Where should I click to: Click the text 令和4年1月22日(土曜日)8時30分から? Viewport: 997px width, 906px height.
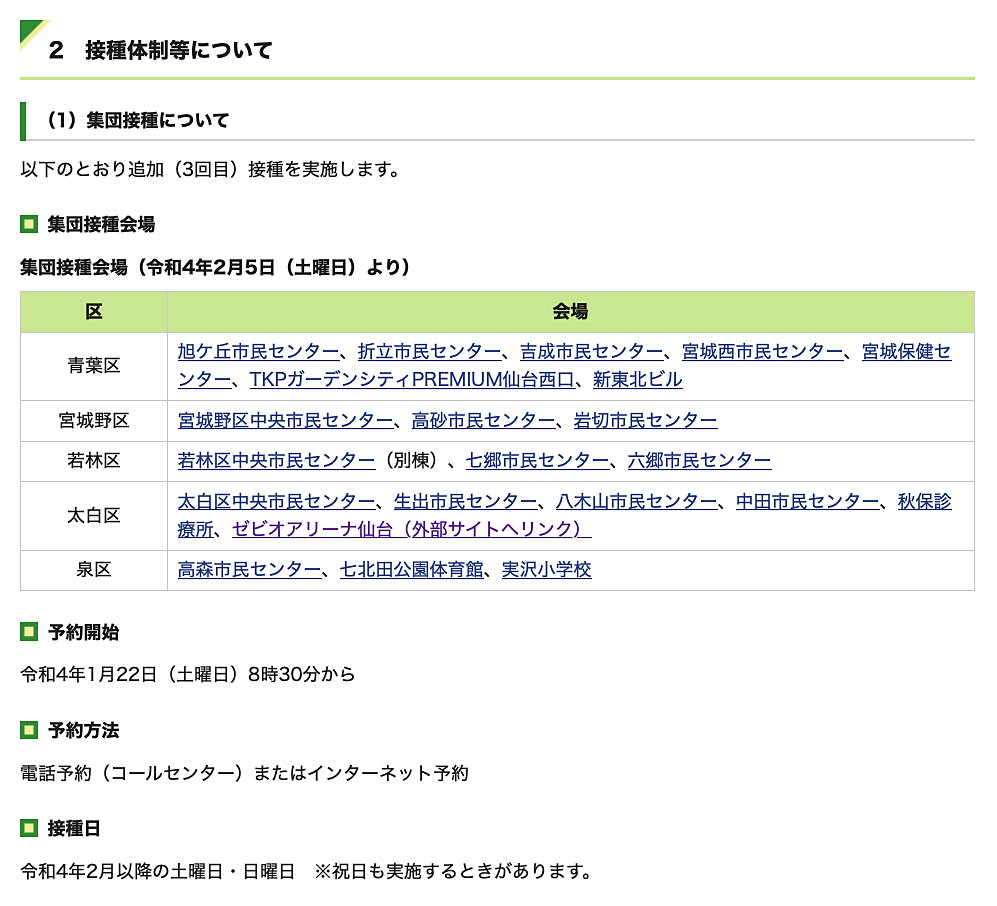tap(188, 675)
